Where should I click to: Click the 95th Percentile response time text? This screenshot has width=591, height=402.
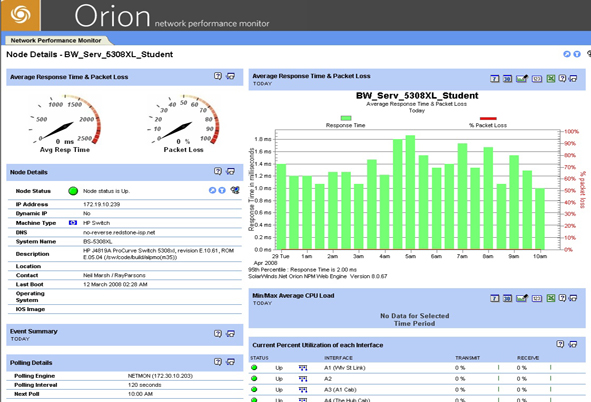coord(302,269)
